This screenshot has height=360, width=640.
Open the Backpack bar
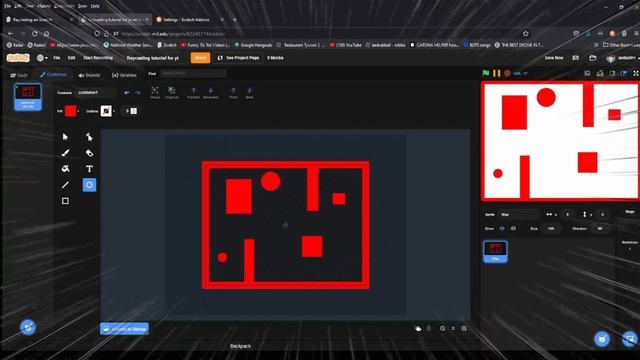(x=240, y=346)
